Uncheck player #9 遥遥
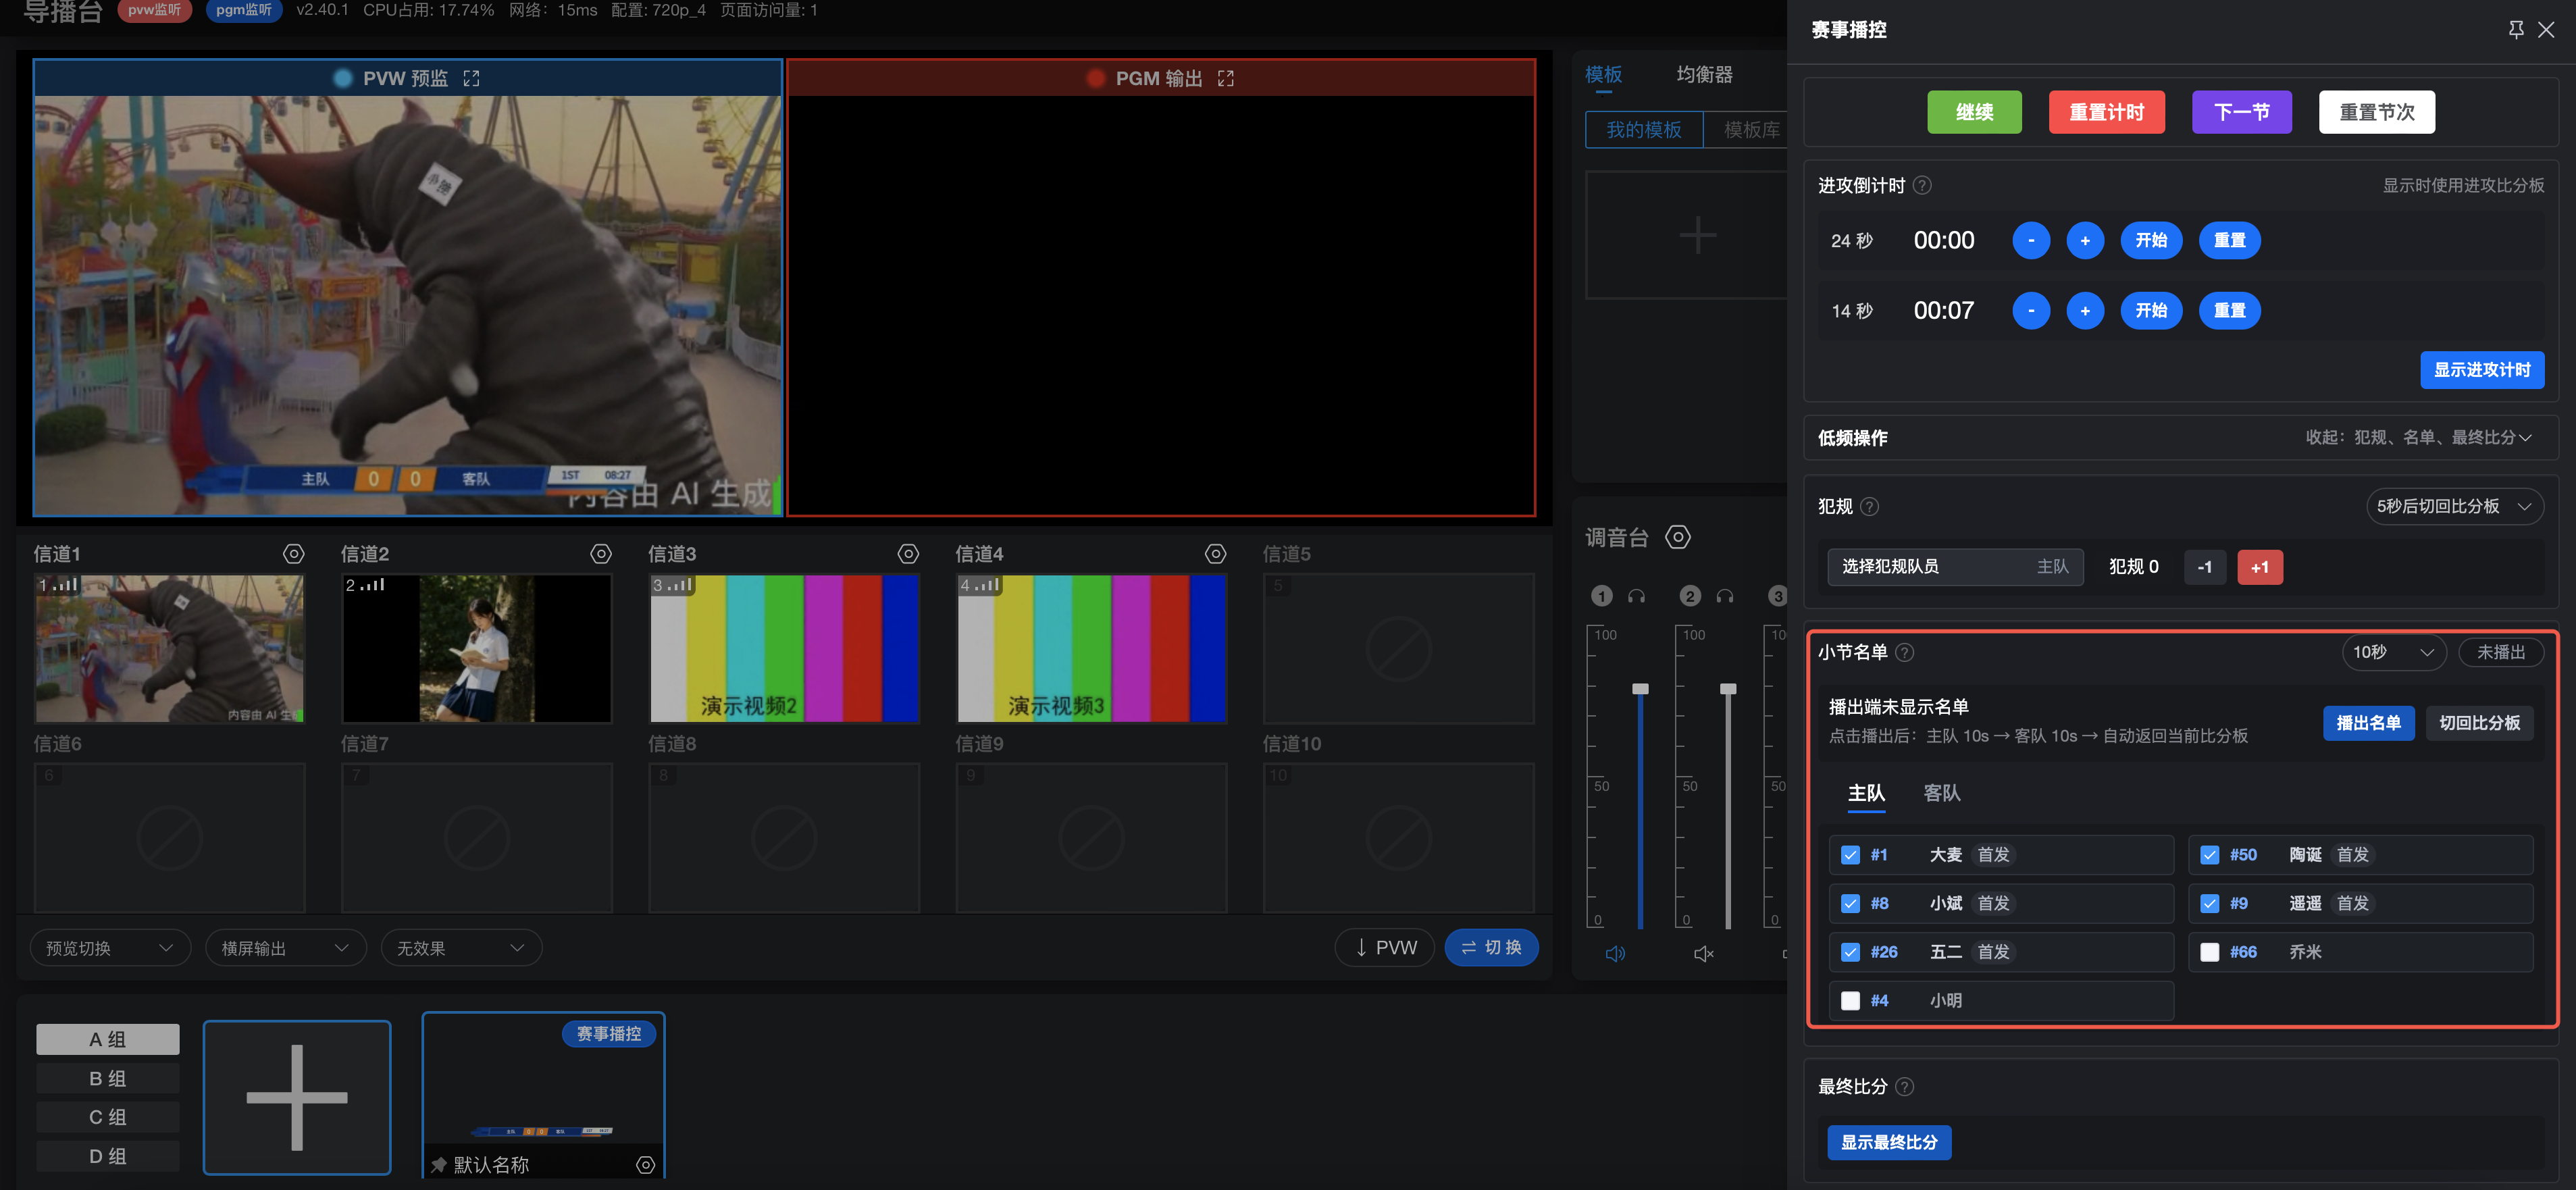Image resolution: width=2576 pixels, height=1190 pixels. (x=2210, y=904)
